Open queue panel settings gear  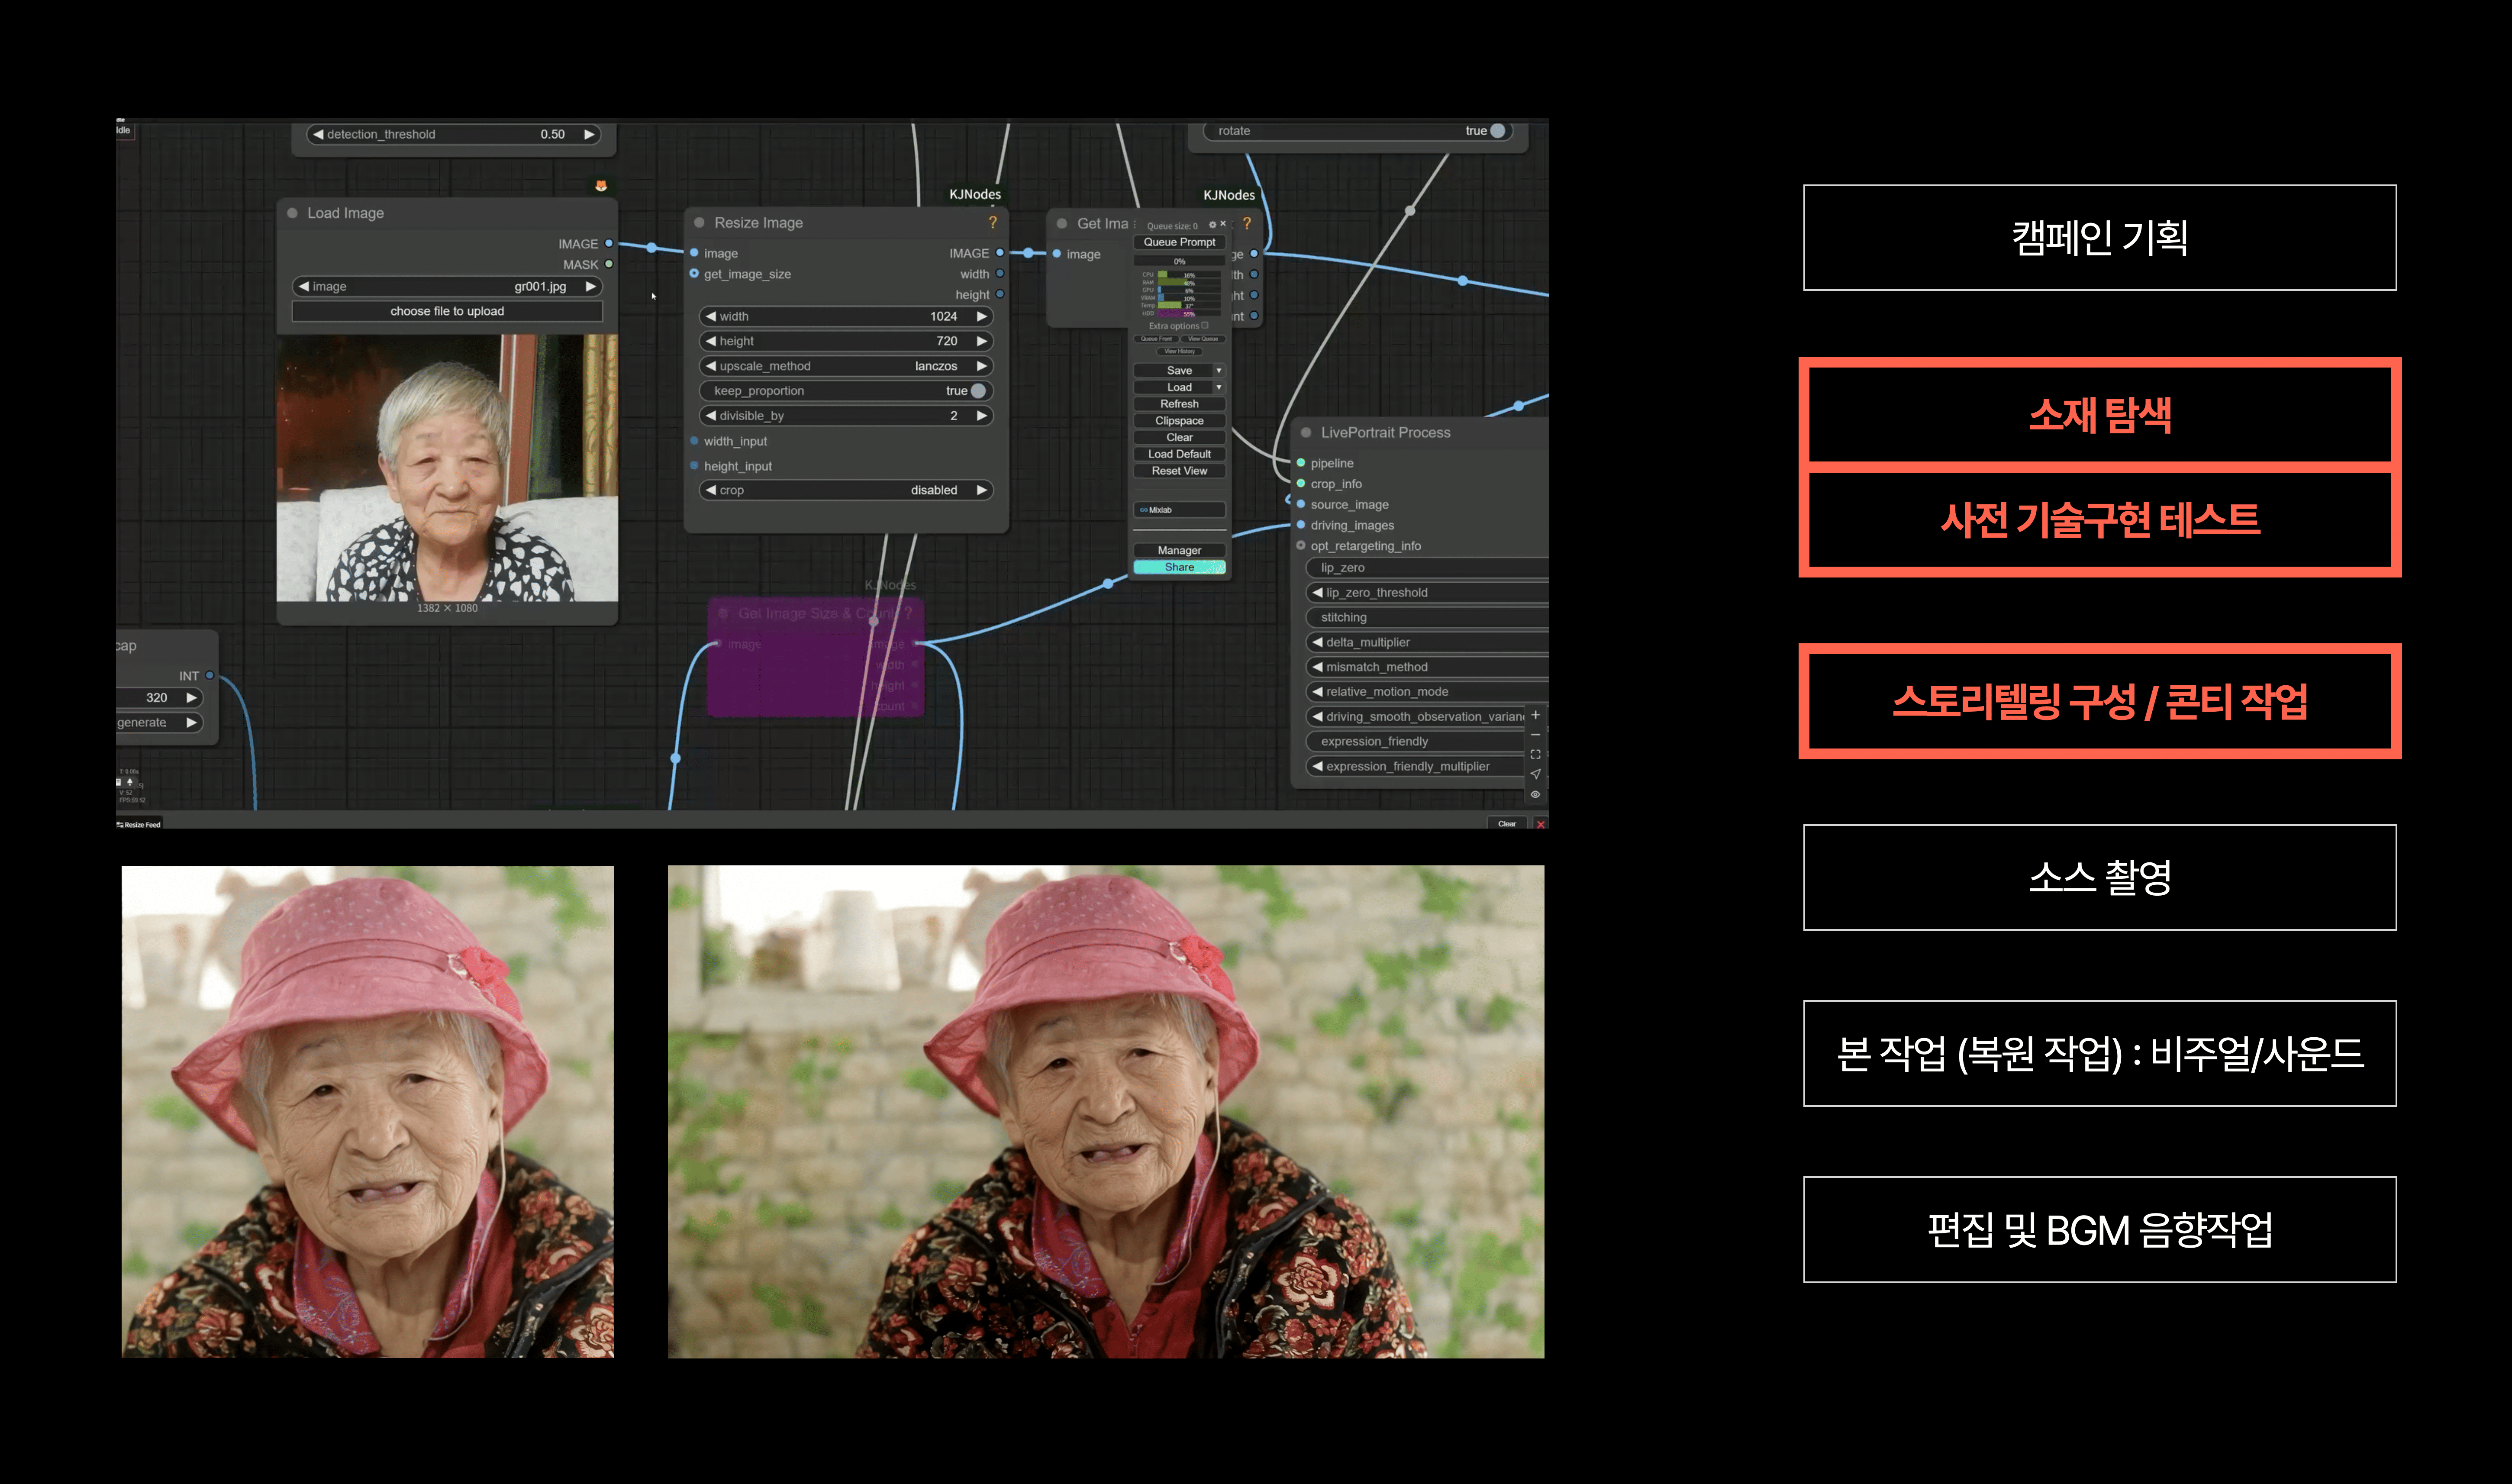click(1212, 225)
